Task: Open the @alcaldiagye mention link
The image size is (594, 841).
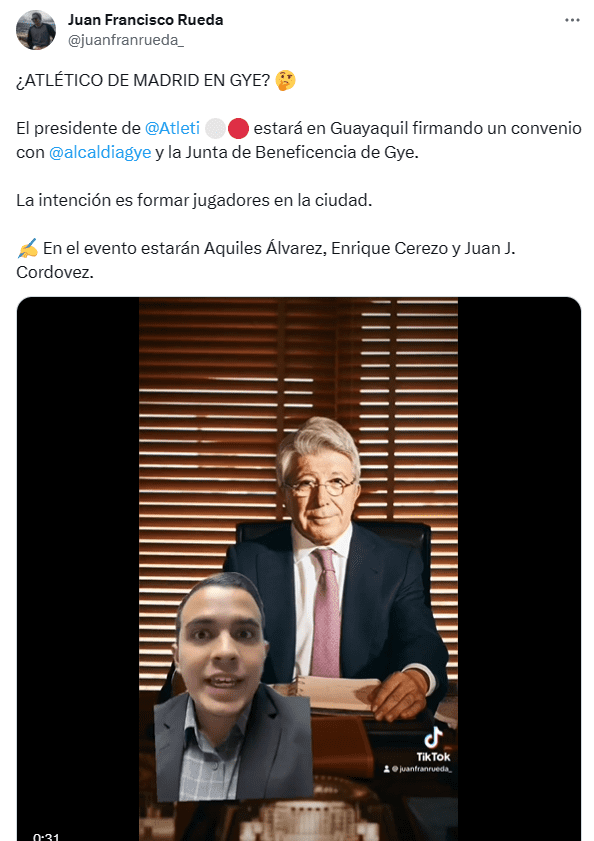Action: [x=100, y=152]
